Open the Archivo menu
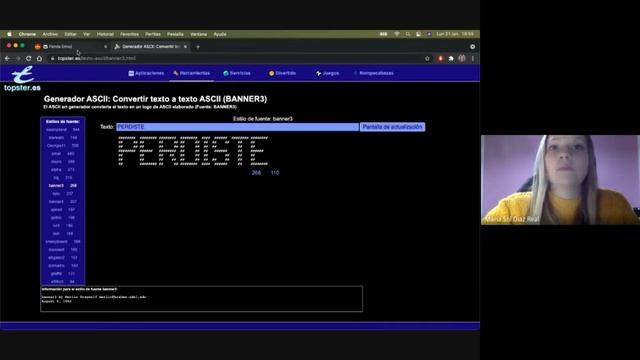Screen dimensions: 640x360 pos(50,34)
